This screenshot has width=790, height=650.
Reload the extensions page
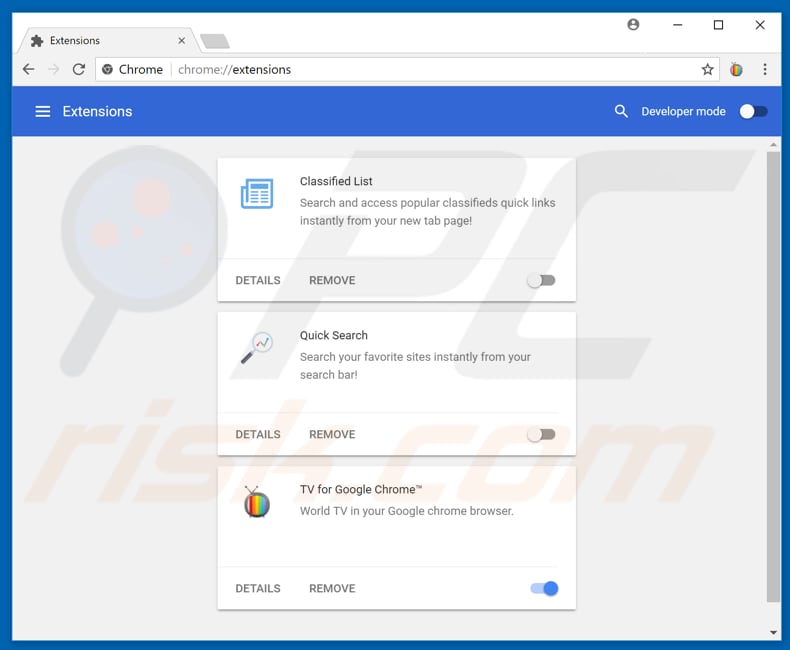point(79,69)
